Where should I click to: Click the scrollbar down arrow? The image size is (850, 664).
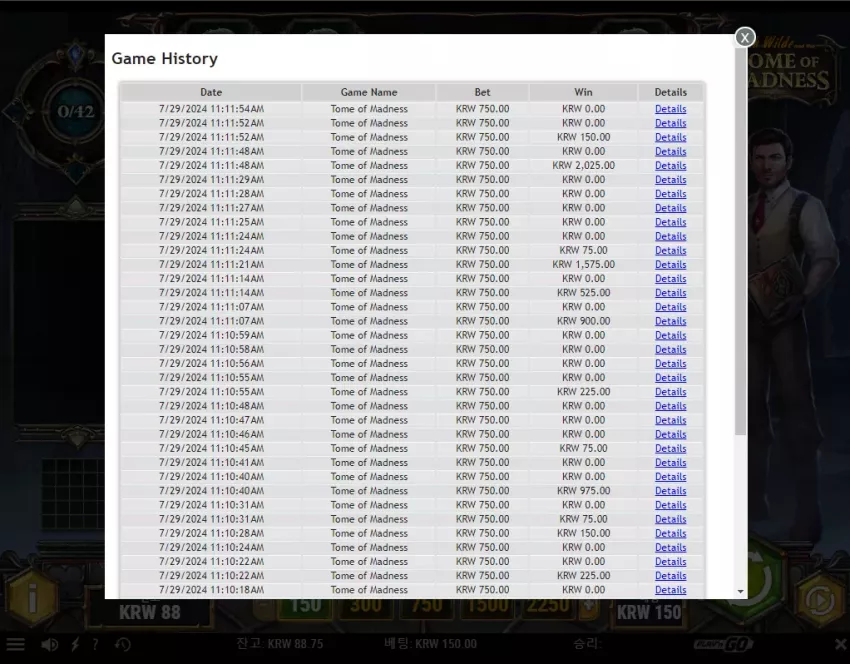[740, 592]
